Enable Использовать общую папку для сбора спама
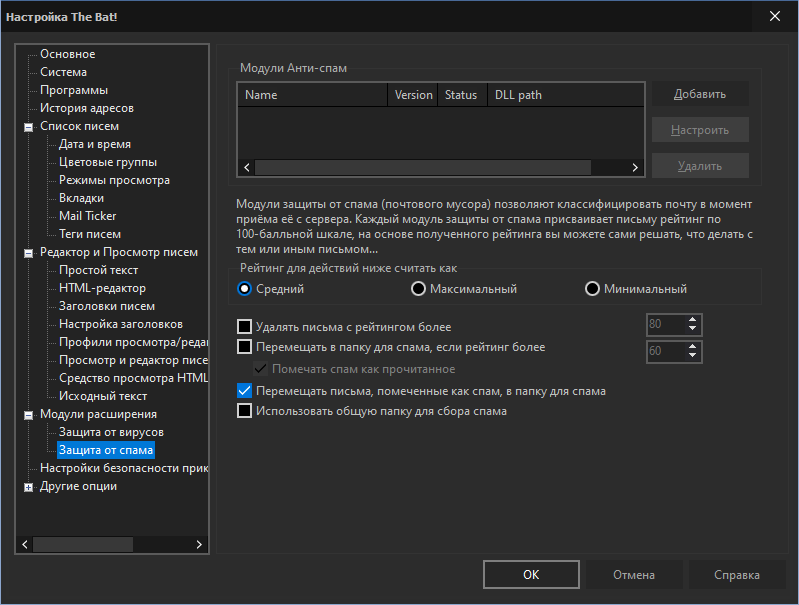799x605 pixels. pyautogui.click(x=245, y=411)
